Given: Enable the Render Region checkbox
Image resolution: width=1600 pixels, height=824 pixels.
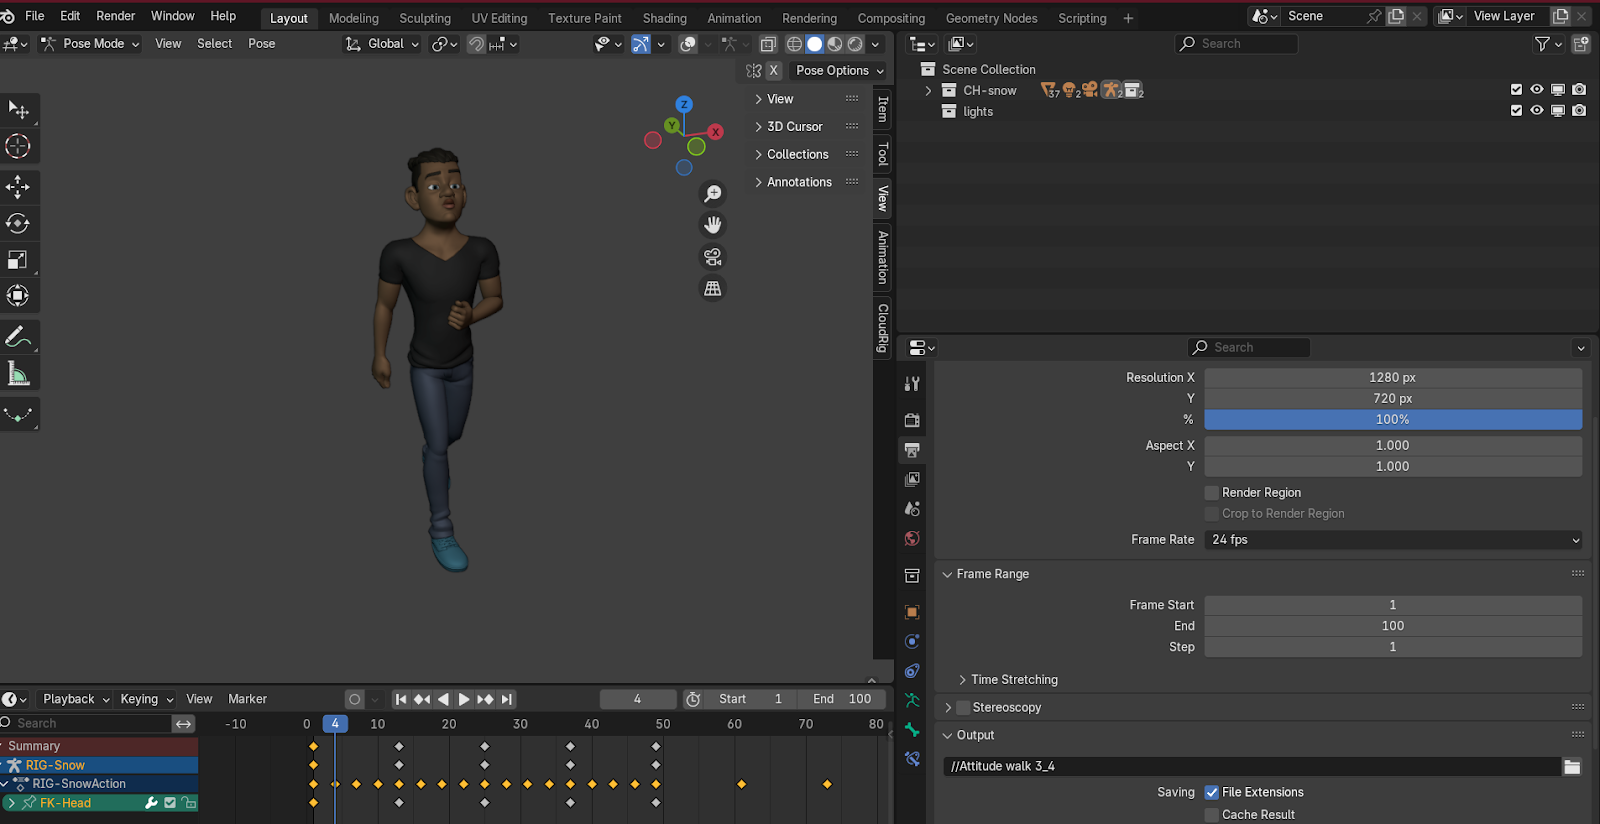Looking at the screenshot, I should (x=1212, y=493).
